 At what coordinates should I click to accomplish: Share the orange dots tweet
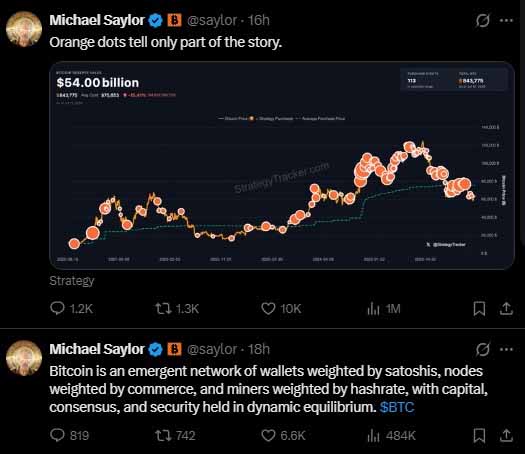click(506, 308)
